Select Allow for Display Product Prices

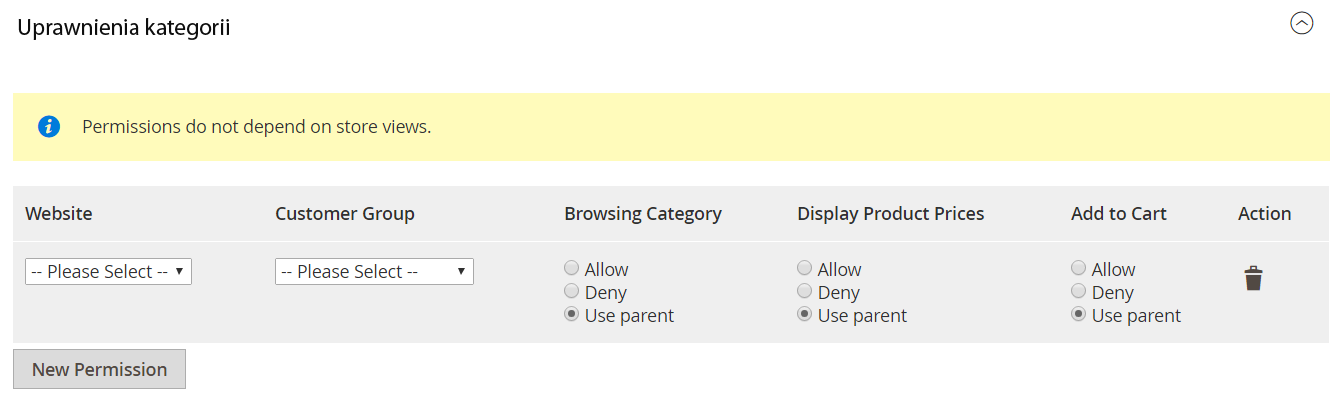(x=804, y=268)
